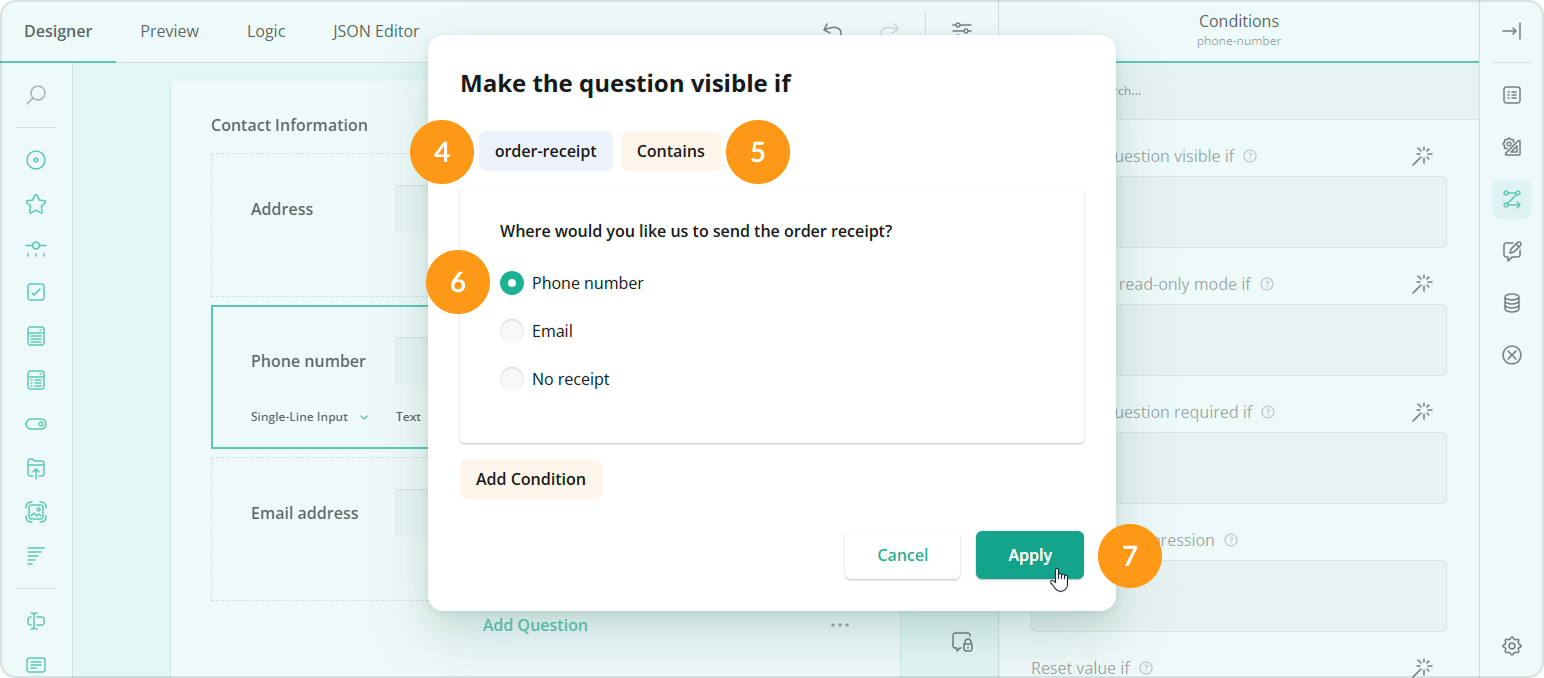1544x678 pixels.
Task: Select the Phone number radio option
Action: coord(512,282)
